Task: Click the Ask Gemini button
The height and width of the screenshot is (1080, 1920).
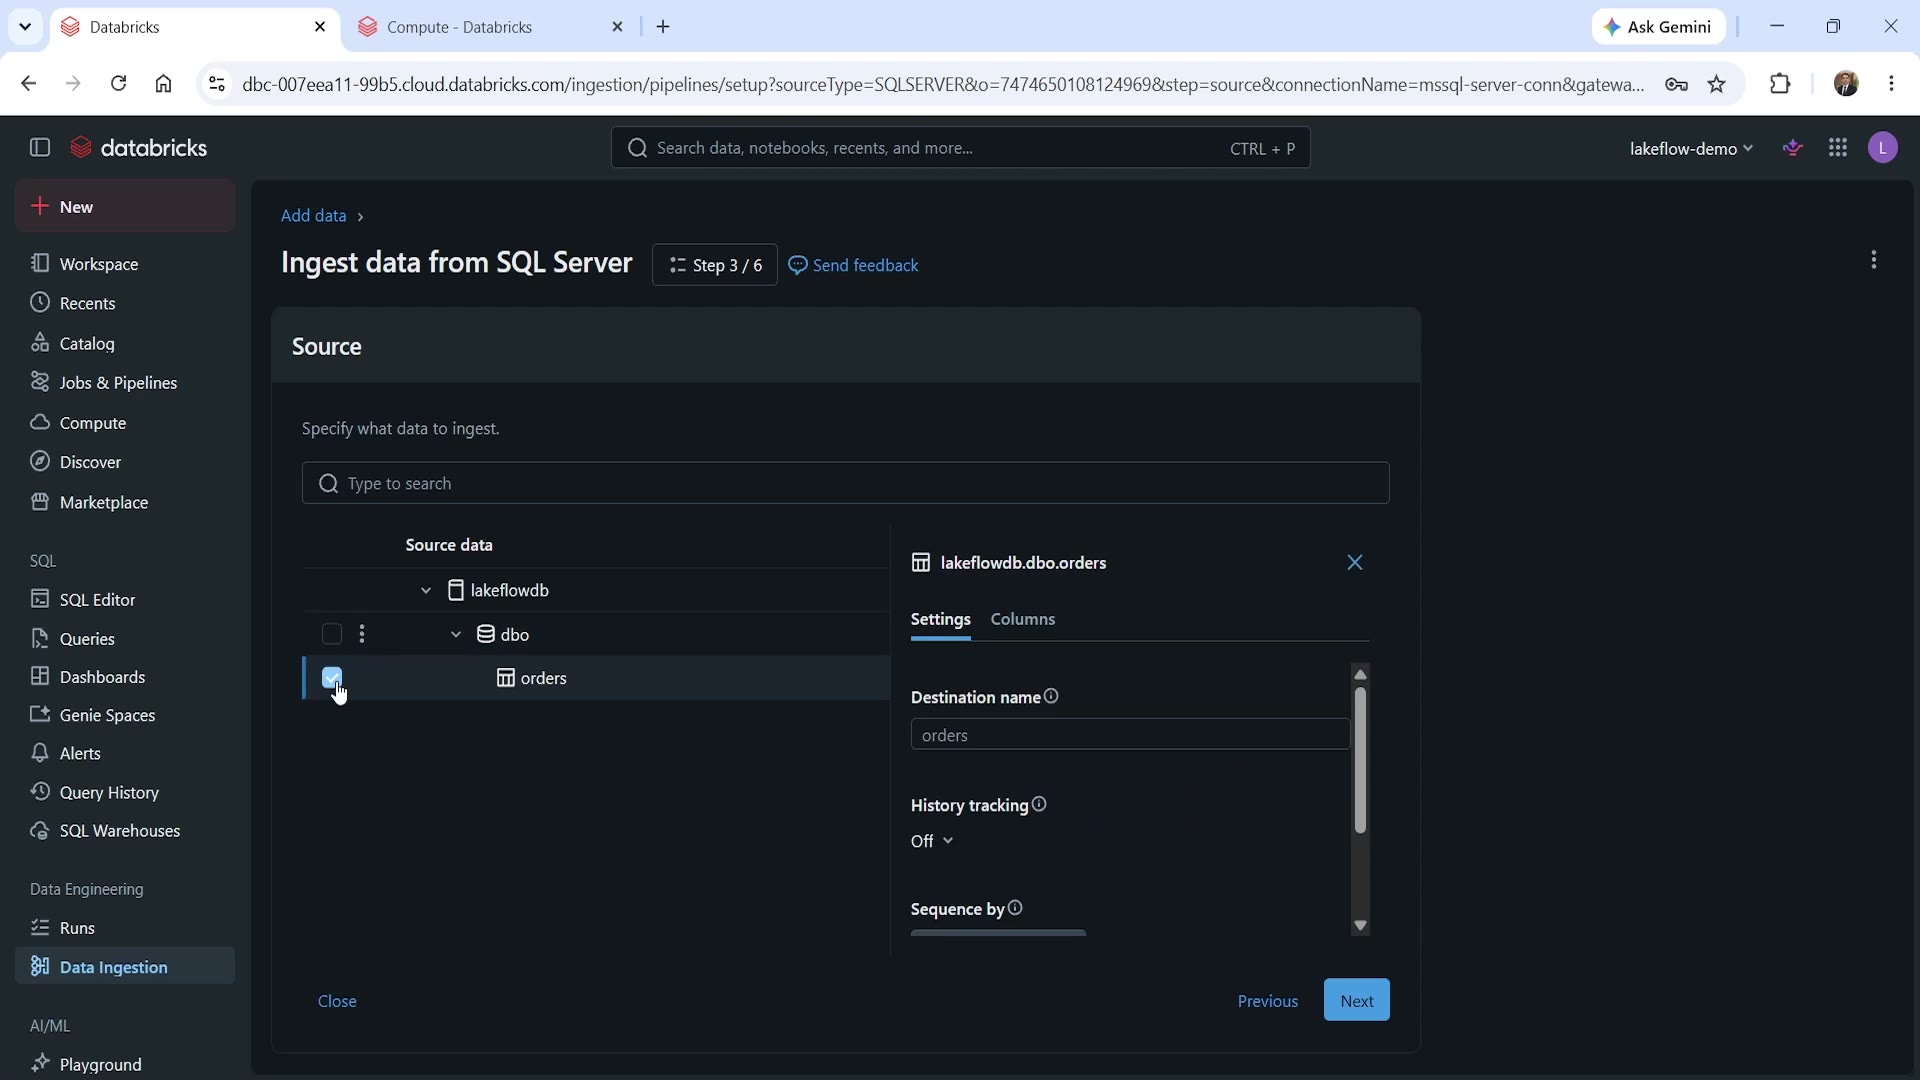Action: click(x=1658, y=27)
